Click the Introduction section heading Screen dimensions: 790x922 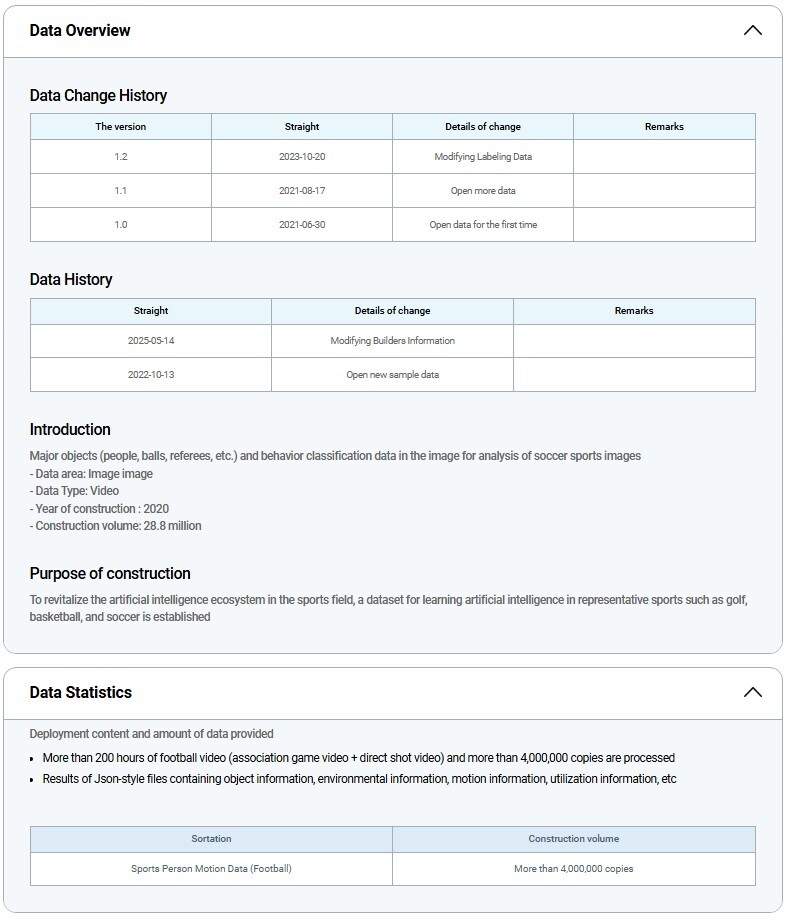[x=70, y=430]
